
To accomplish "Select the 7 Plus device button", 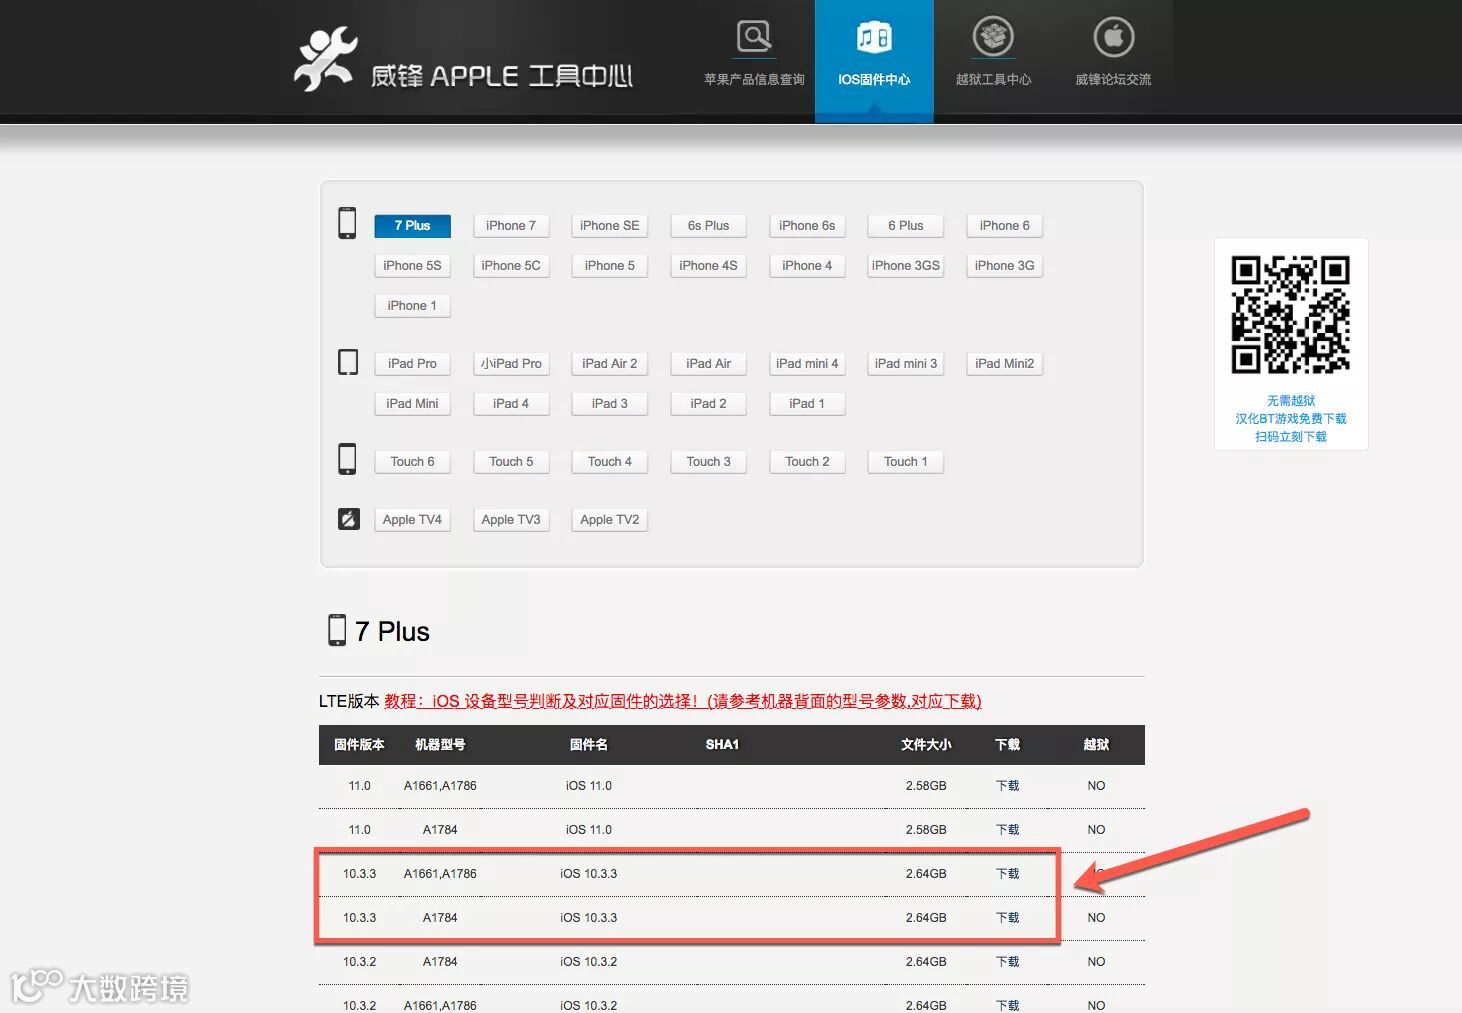I will point(412,226).
